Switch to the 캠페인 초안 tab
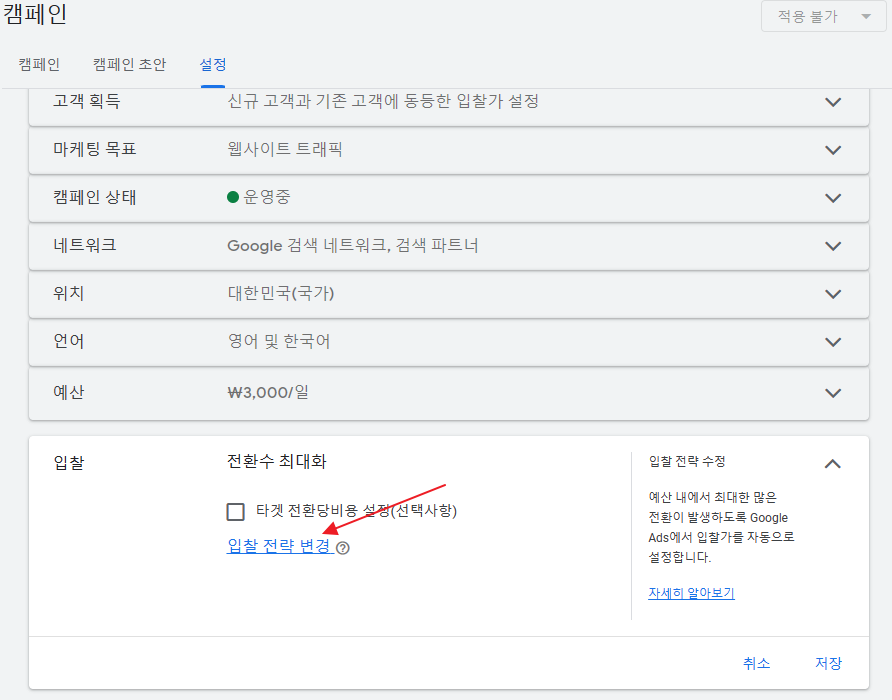The width and height of the screenshot is (892, 700). (x=130, y=64)
